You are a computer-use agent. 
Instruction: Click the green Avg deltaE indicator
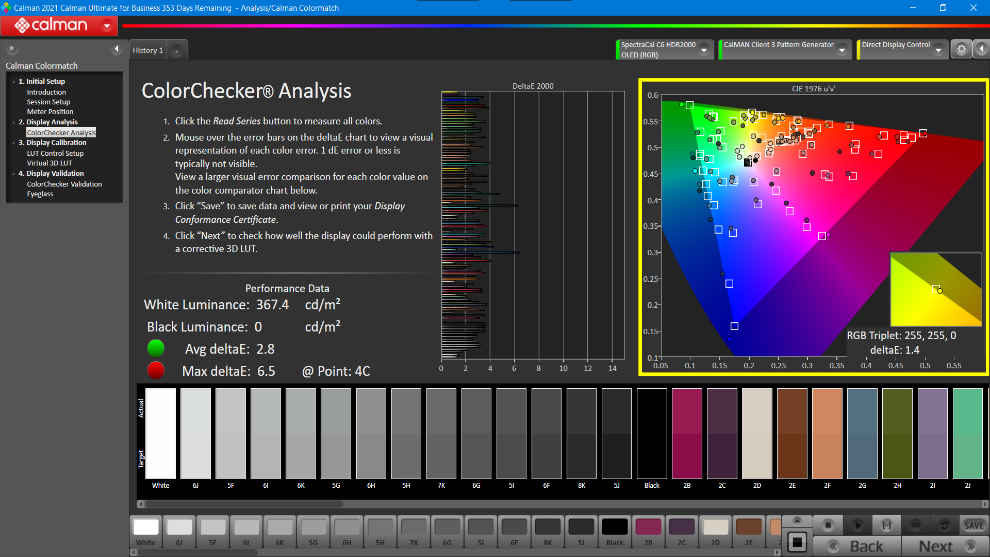click(x=155, y=348)
